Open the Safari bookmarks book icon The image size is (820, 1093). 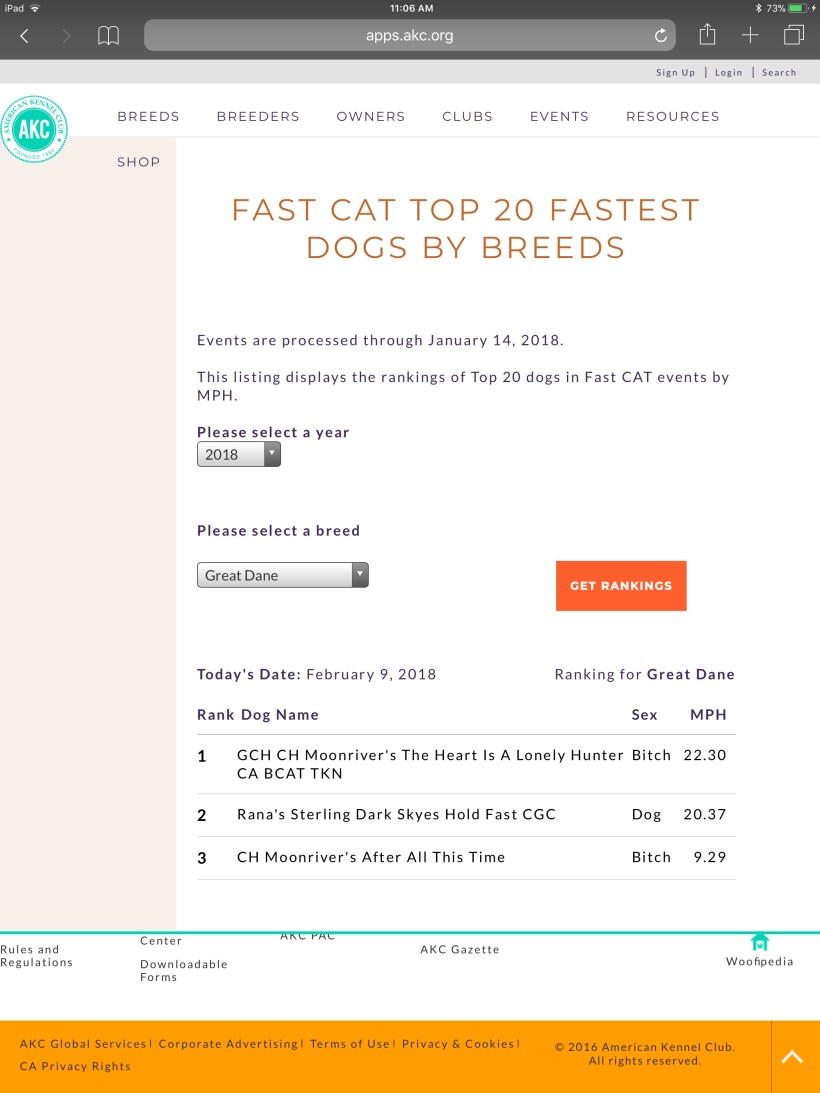(x=108, y=36)
